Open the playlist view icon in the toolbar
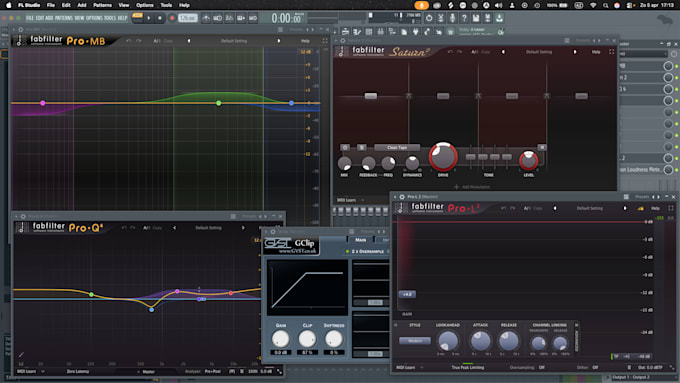The image size is (680, 383). pyautogui.click(x=345, y=32)
